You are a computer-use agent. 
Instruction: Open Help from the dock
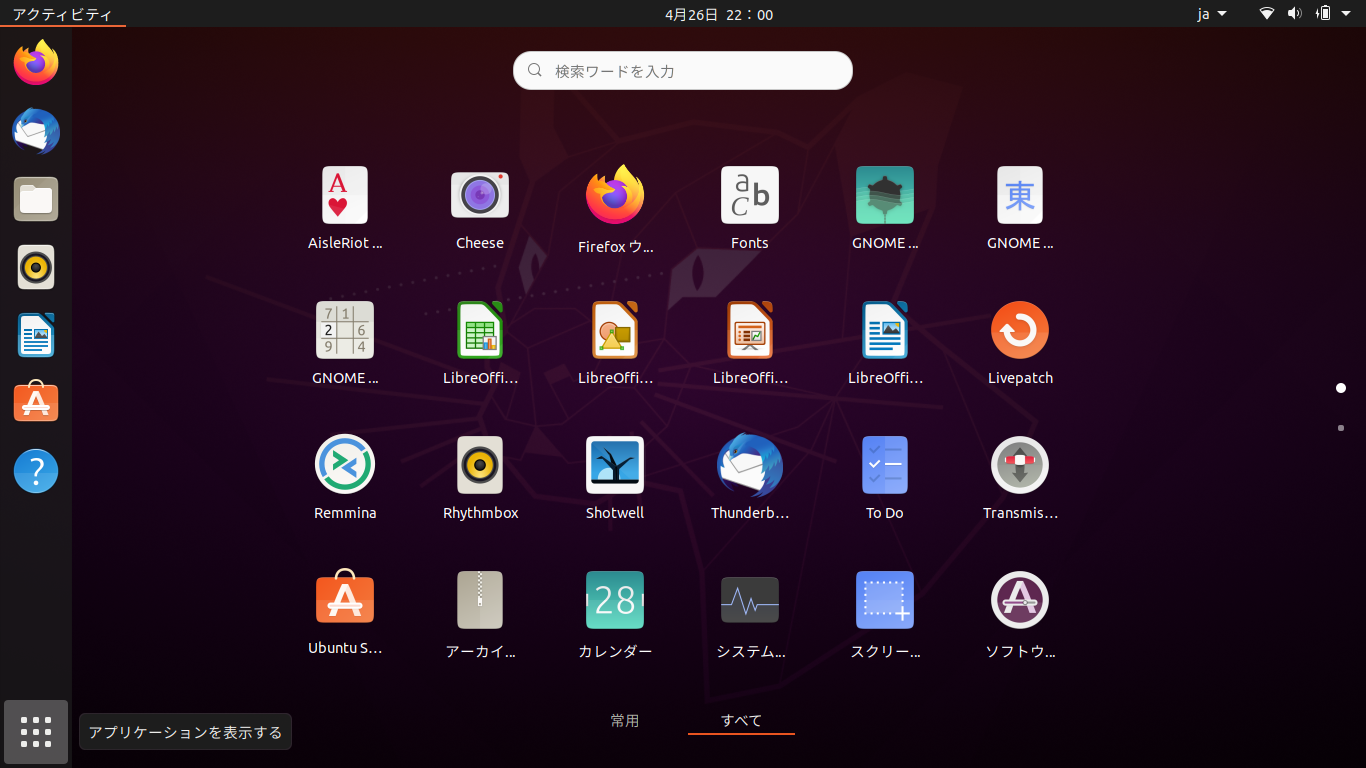click(36, 471)
